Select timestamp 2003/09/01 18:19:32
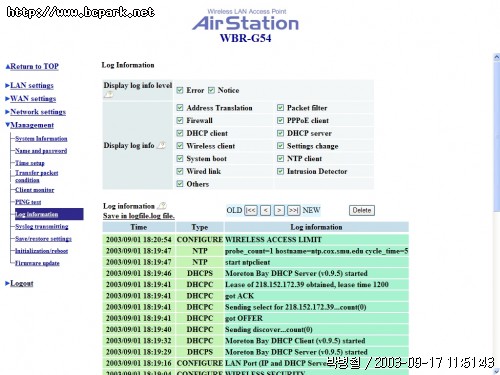The width and height of the screenshot is (500, 375). click(x=139, y=341)
